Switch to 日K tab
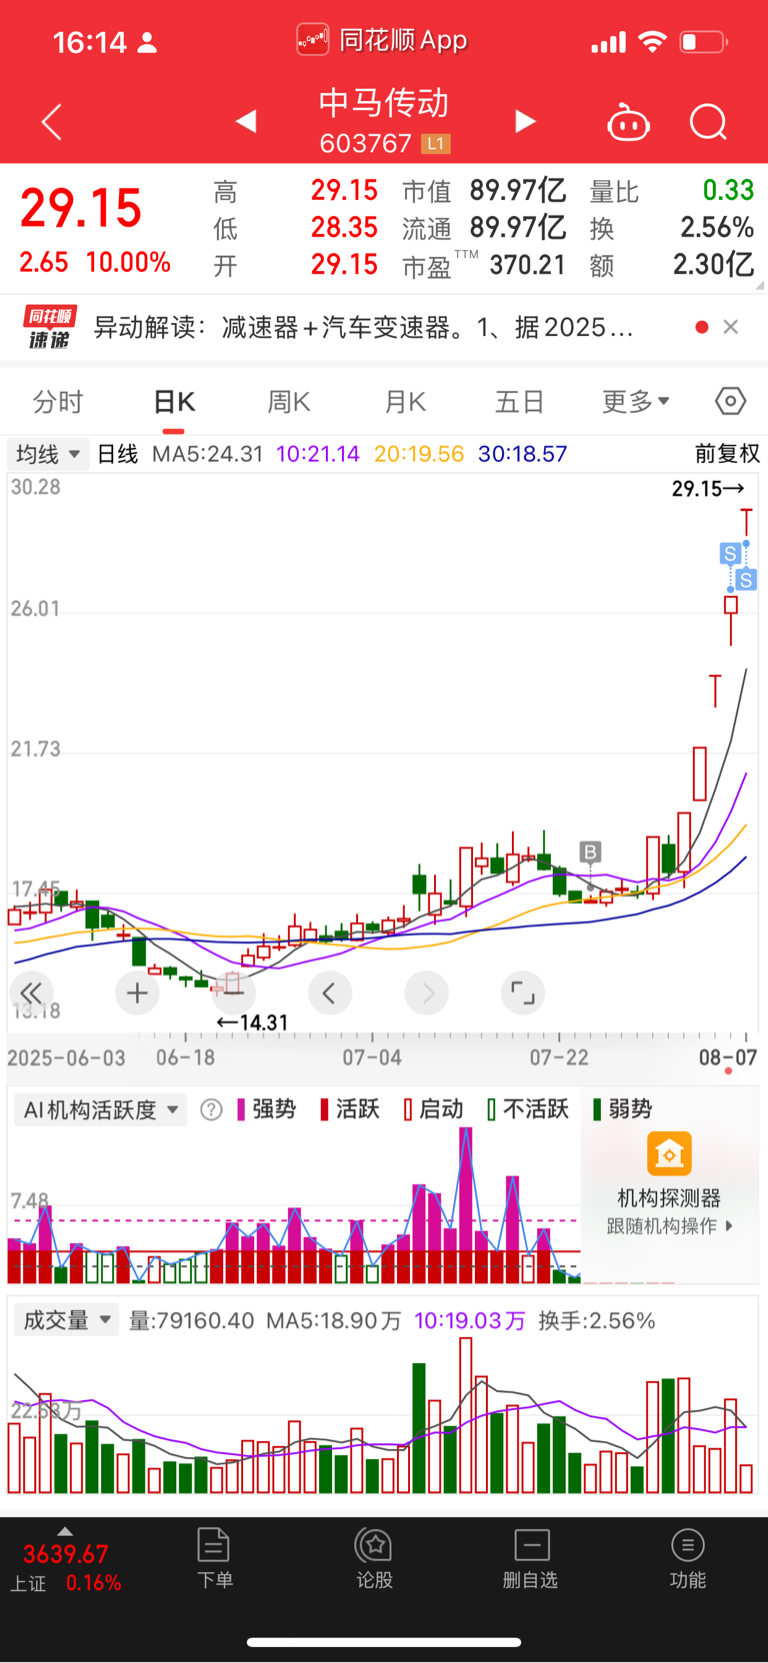This screenshot has width=768, height=1663. 174,402
